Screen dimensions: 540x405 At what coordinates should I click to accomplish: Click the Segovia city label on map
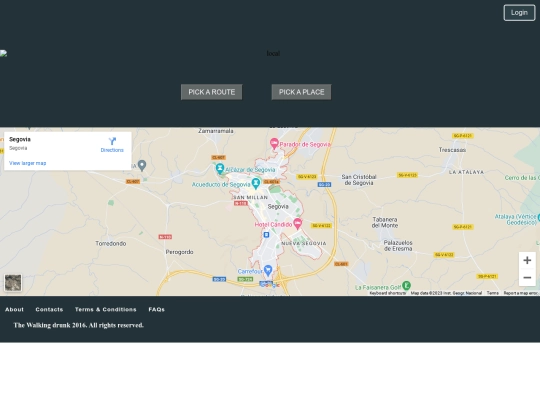pos(278,207)
